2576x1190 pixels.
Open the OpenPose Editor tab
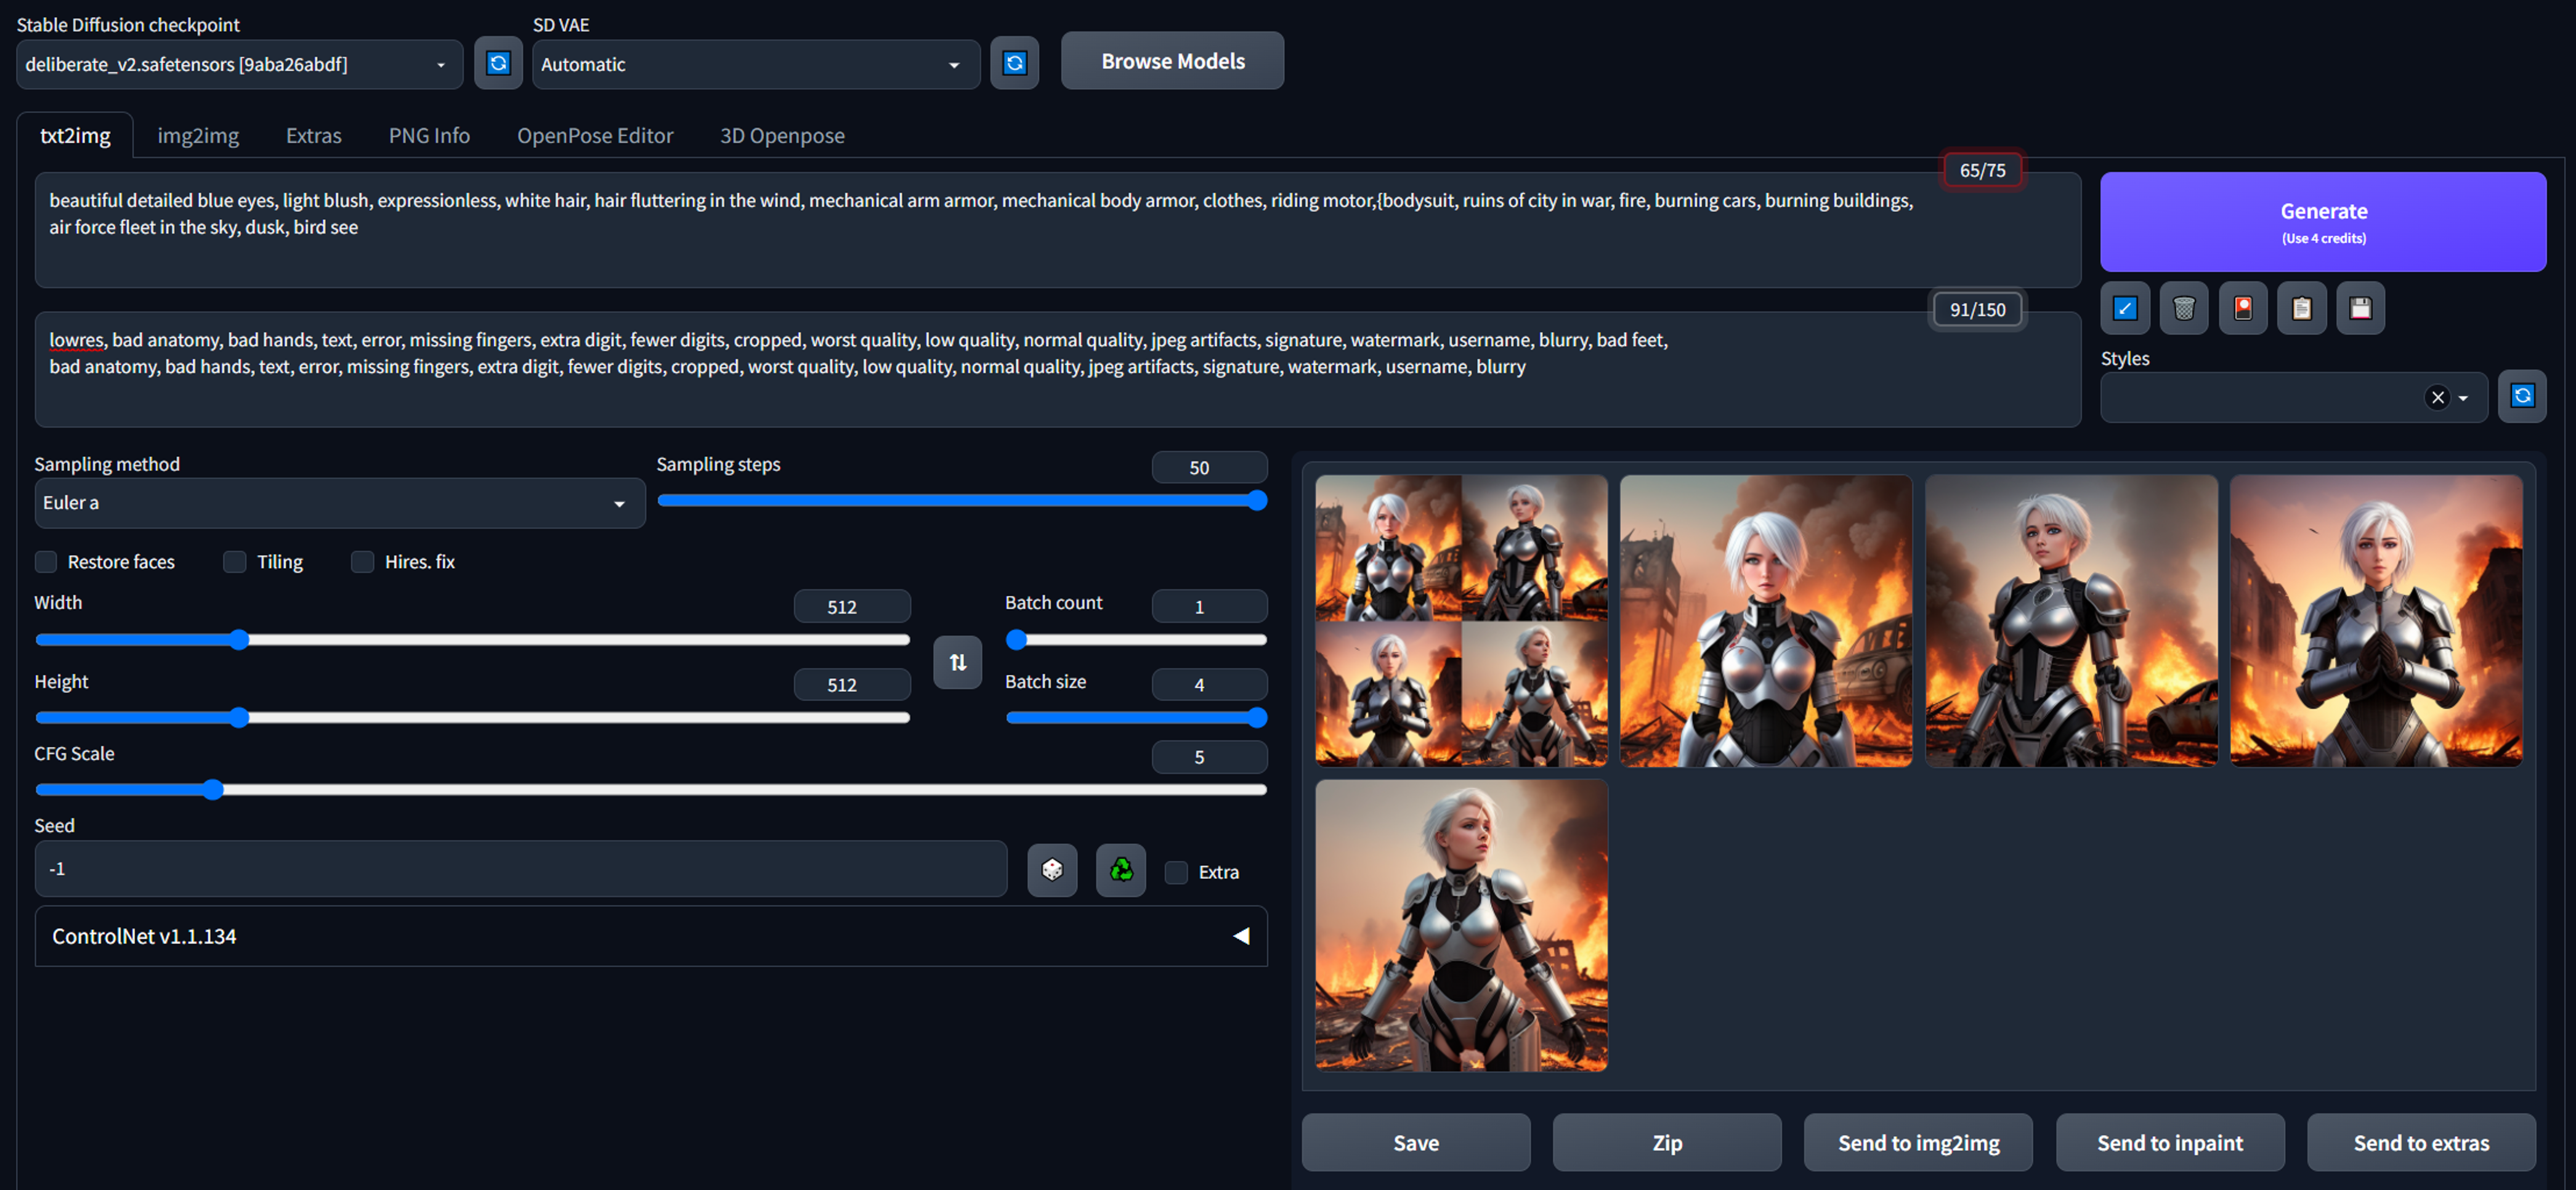[x=595, y=135]
